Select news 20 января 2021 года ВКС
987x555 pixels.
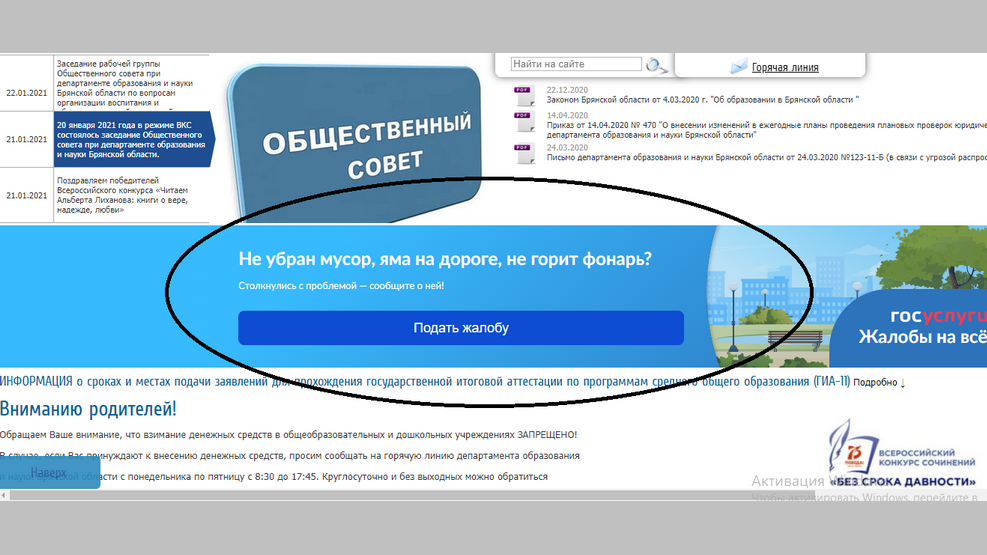[131, 140]
